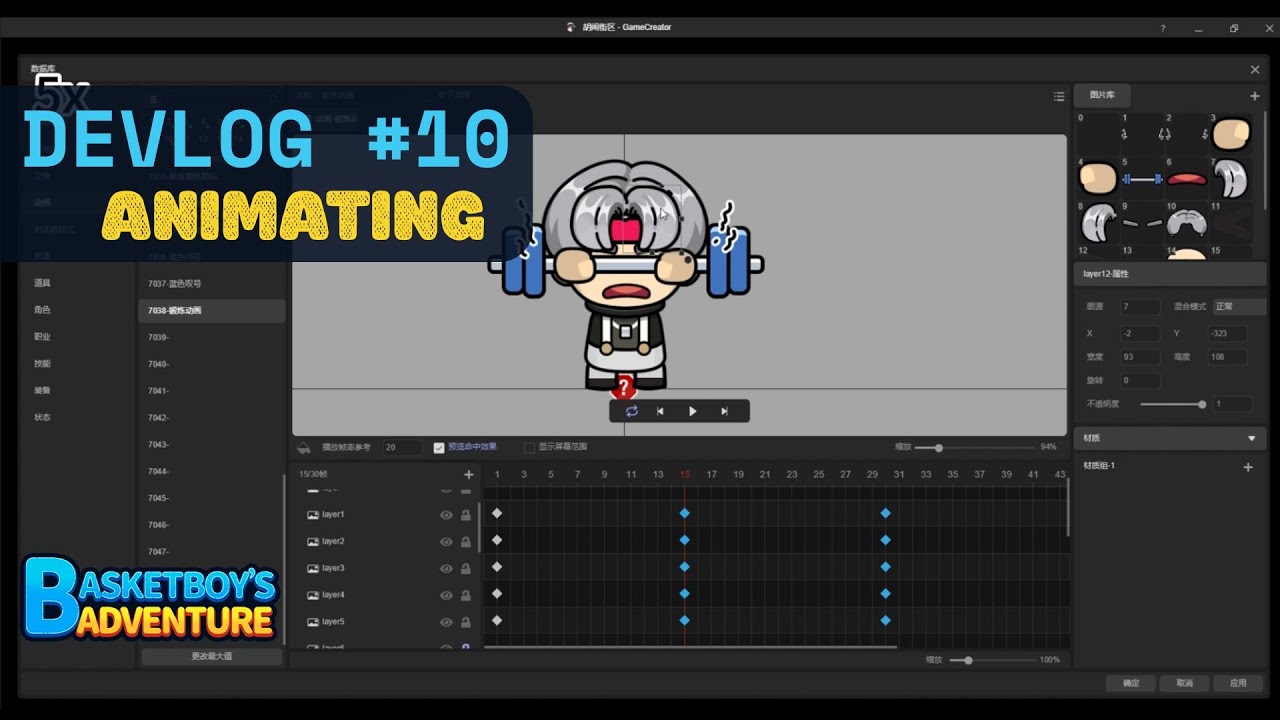Viewport: 1280px width, 720px height.
Task: Open the help question mark in the title bar
Action: (x=1162, y=28)
